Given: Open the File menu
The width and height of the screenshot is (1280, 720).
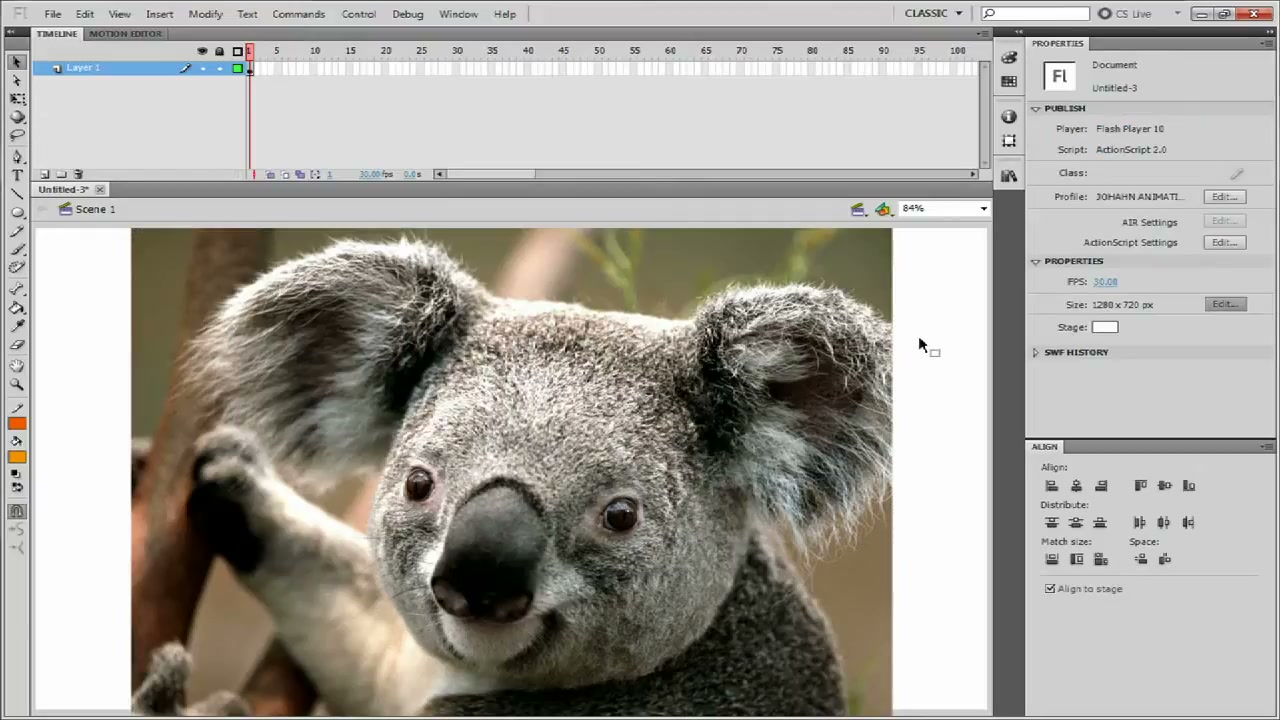Looking at the screenshot, I should [53, 14].
